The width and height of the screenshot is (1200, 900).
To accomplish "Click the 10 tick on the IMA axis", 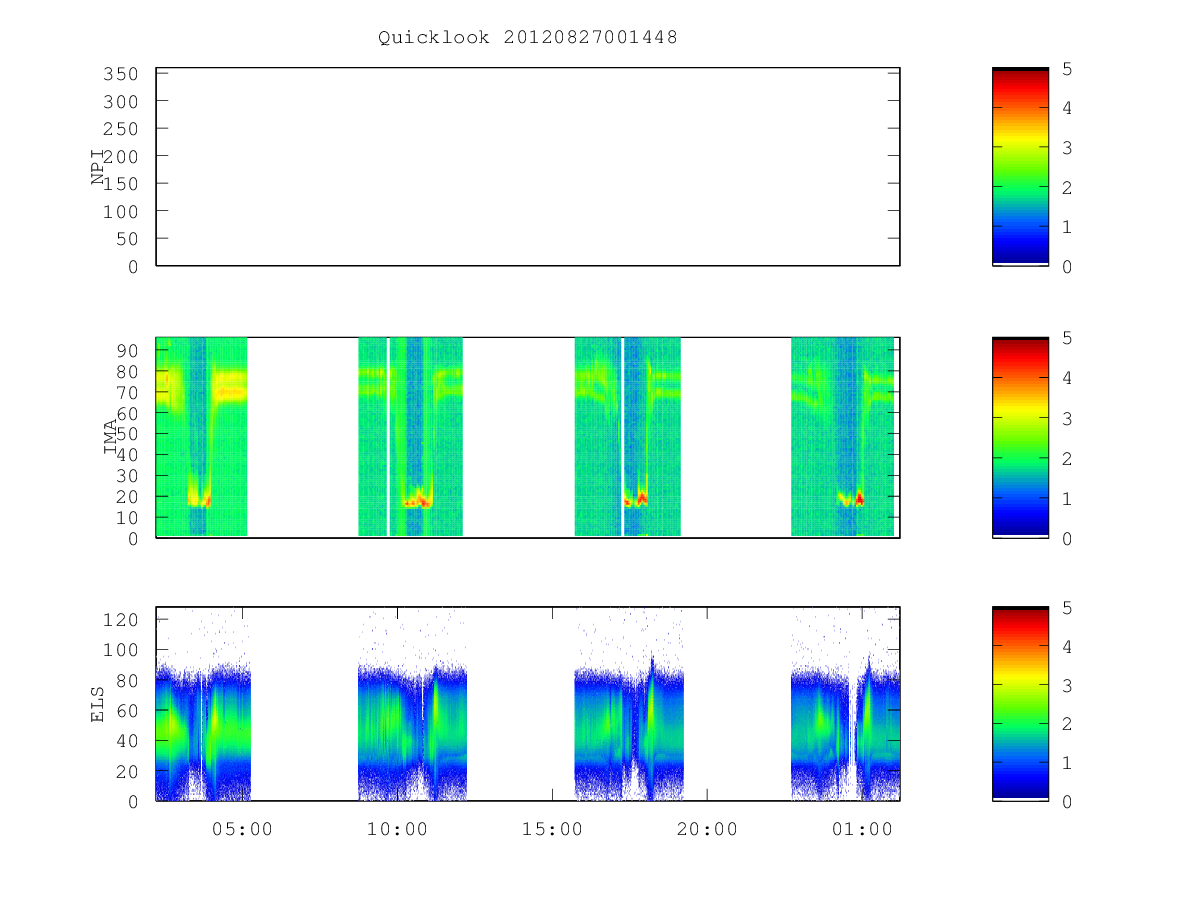I will [127, 517].
